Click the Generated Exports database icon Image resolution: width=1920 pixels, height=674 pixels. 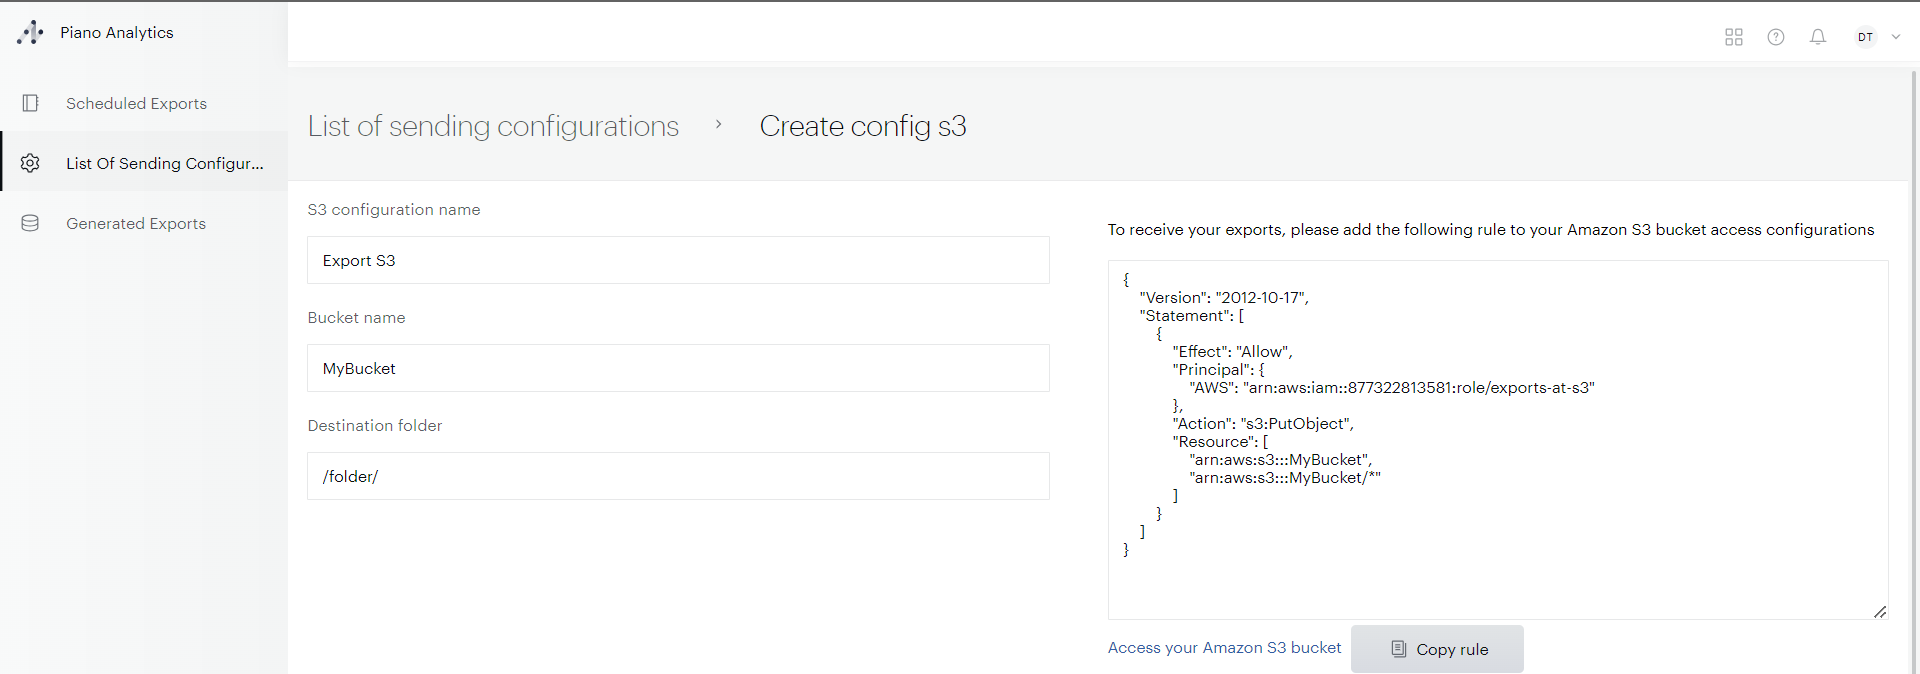30,223
